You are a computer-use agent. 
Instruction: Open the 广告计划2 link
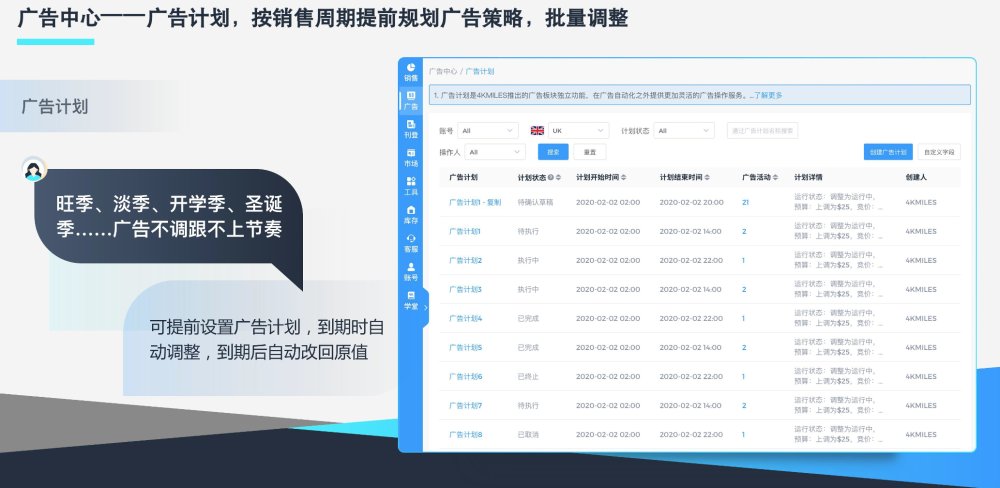click(466, 260)
